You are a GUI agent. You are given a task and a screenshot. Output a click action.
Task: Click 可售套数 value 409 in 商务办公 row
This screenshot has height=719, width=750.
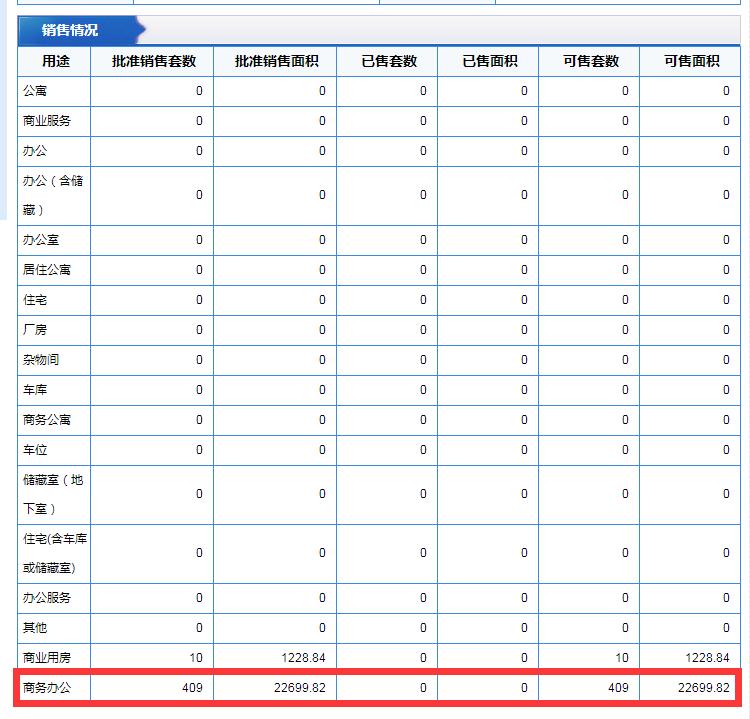pyautogui.click(x=618, y=688)
